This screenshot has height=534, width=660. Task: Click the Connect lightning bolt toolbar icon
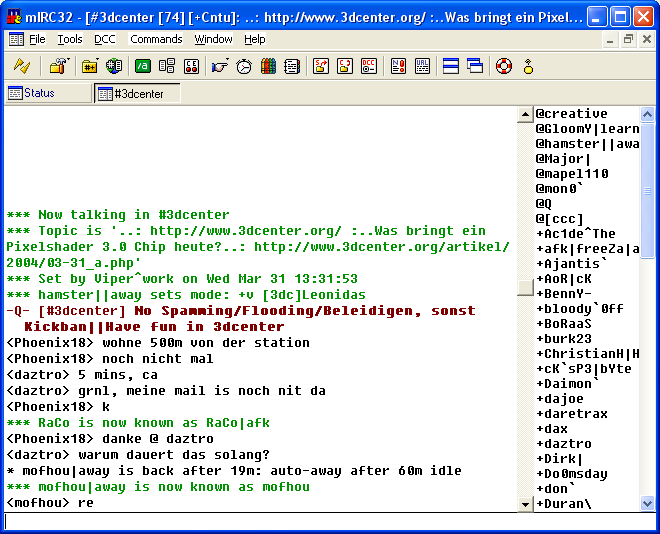[x=22, y=66]
